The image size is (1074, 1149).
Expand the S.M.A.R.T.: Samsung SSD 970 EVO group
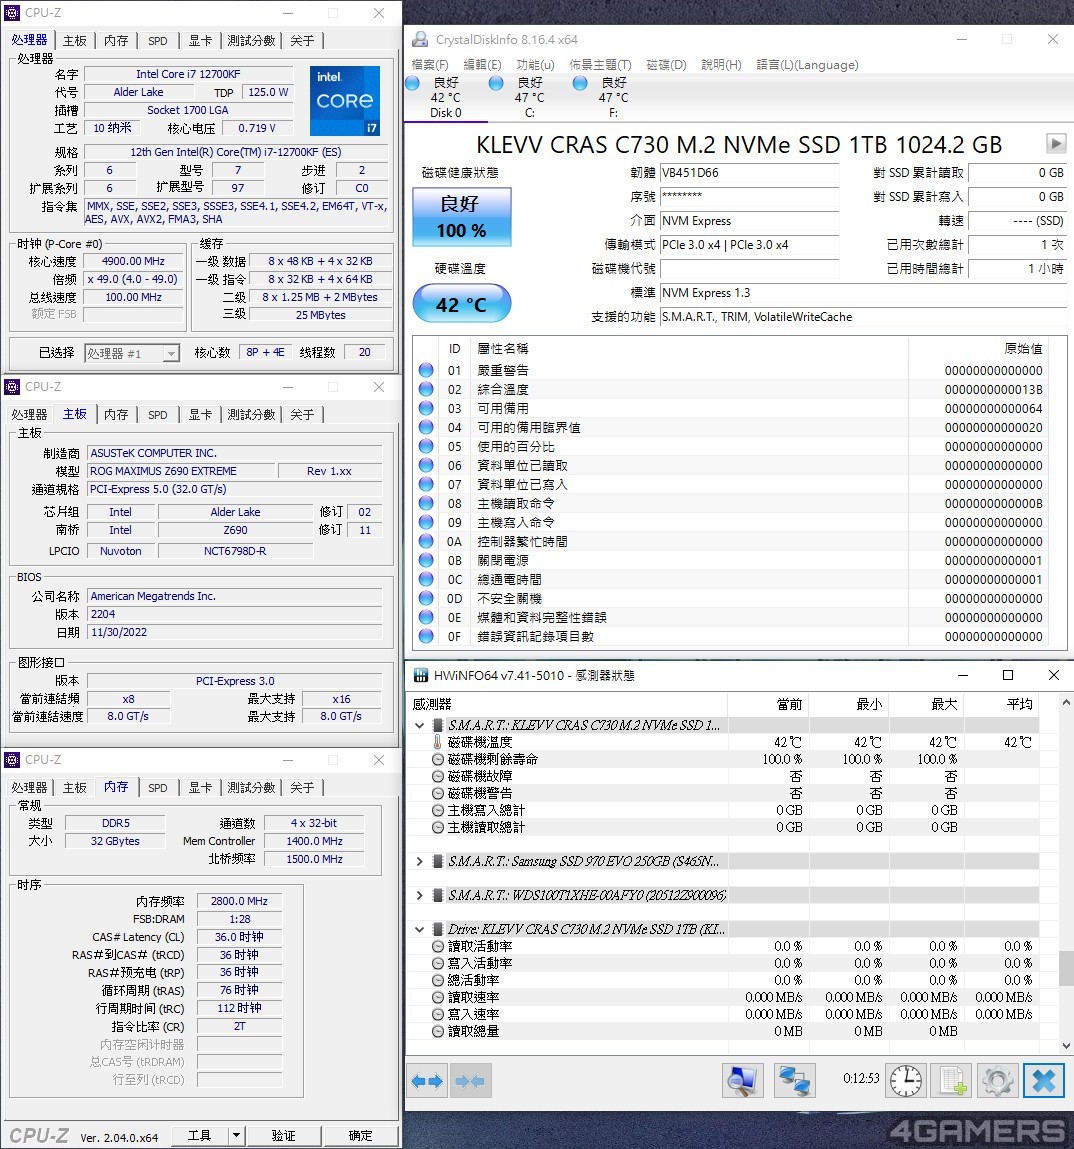(420, 861)
